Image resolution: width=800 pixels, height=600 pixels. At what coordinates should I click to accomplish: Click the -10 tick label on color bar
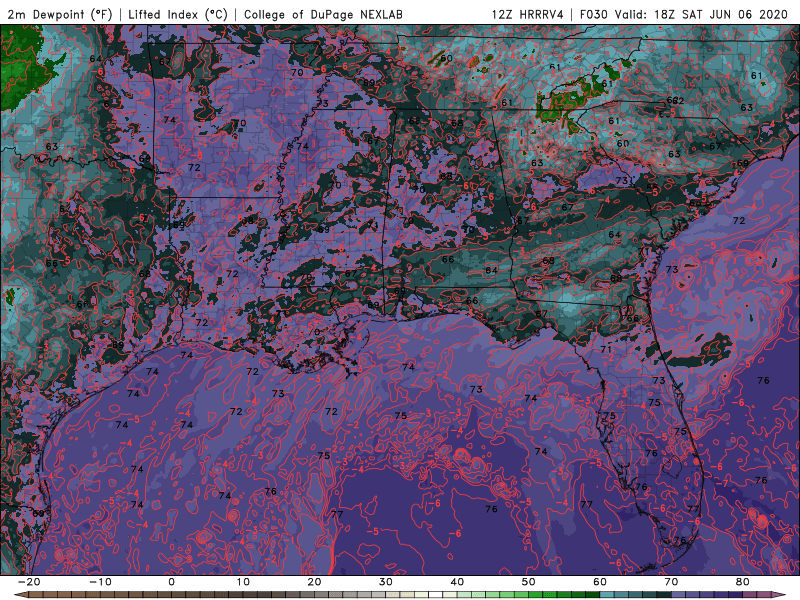[100, 582]
